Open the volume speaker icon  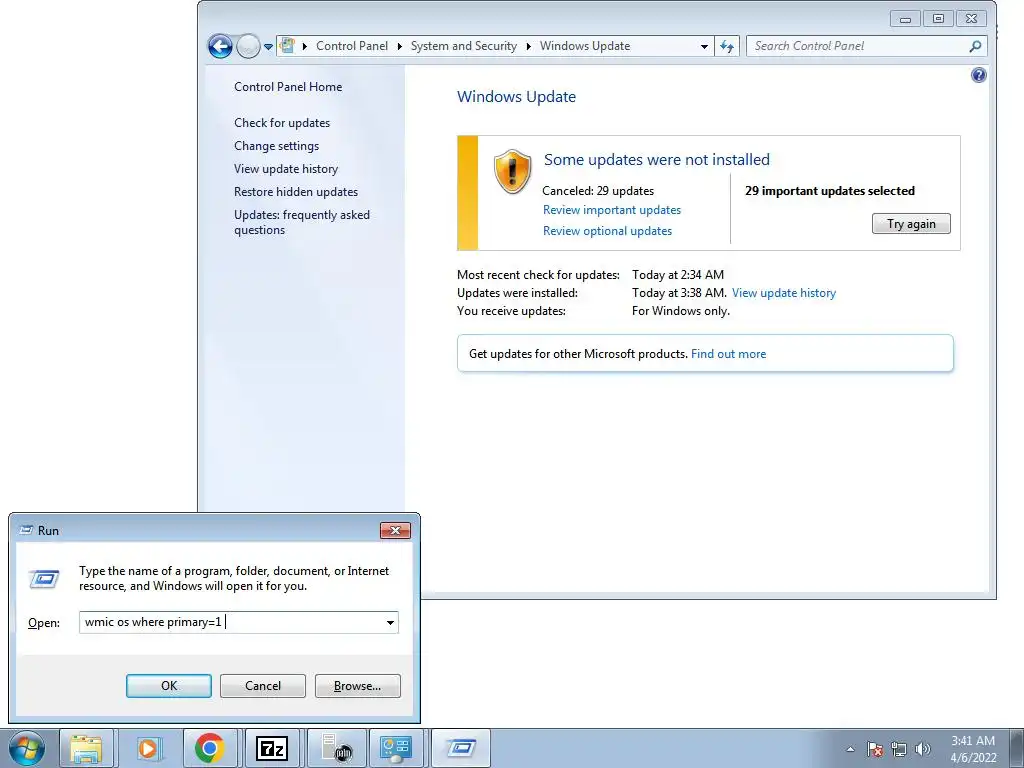(x=923, y=749)
